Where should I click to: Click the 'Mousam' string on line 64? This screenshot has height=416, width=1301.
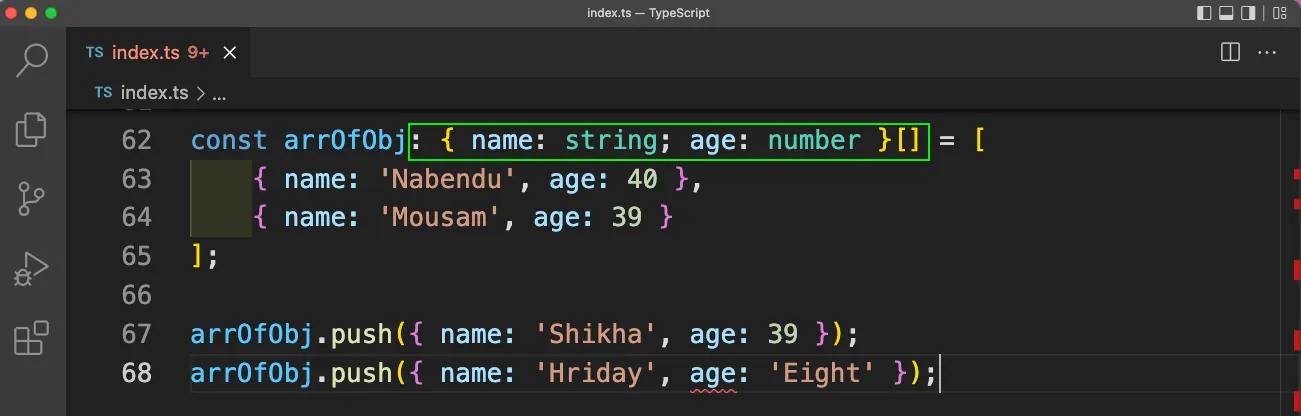(438, 217)
